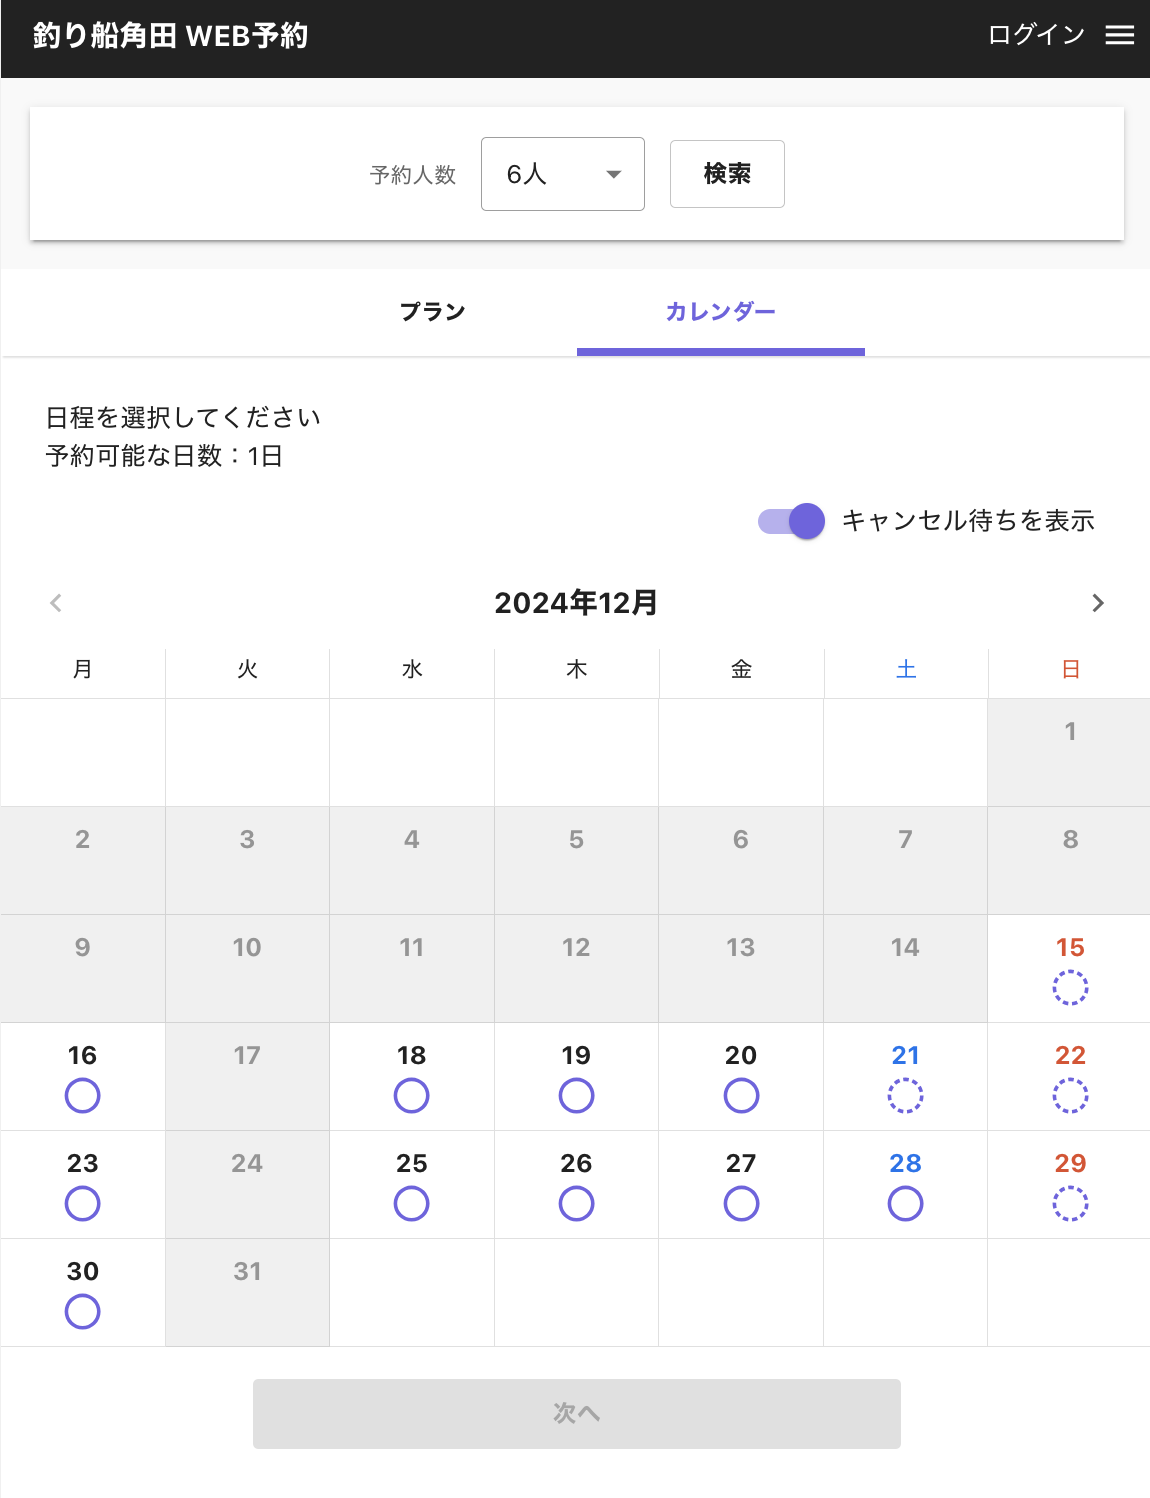This screenshot has width=1150, height=1498.
Task: Select the date cell for December 25
Action: 412,1184
